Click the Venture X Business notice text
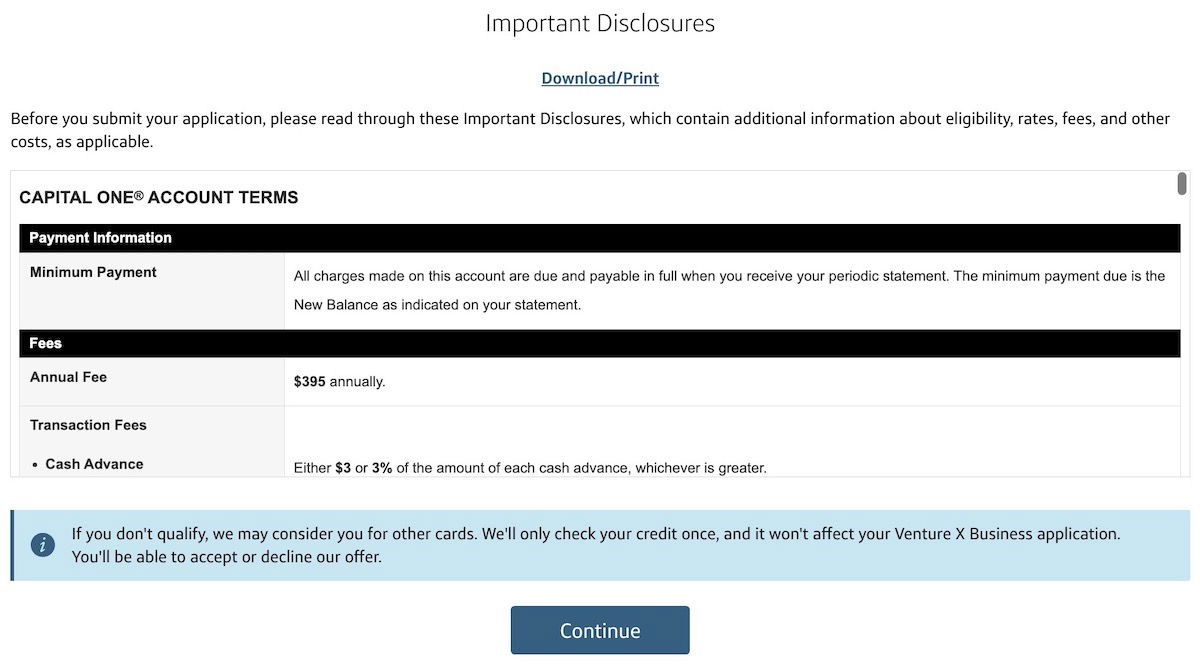This screenshot has height=666, width=1200. click(596, 534)
